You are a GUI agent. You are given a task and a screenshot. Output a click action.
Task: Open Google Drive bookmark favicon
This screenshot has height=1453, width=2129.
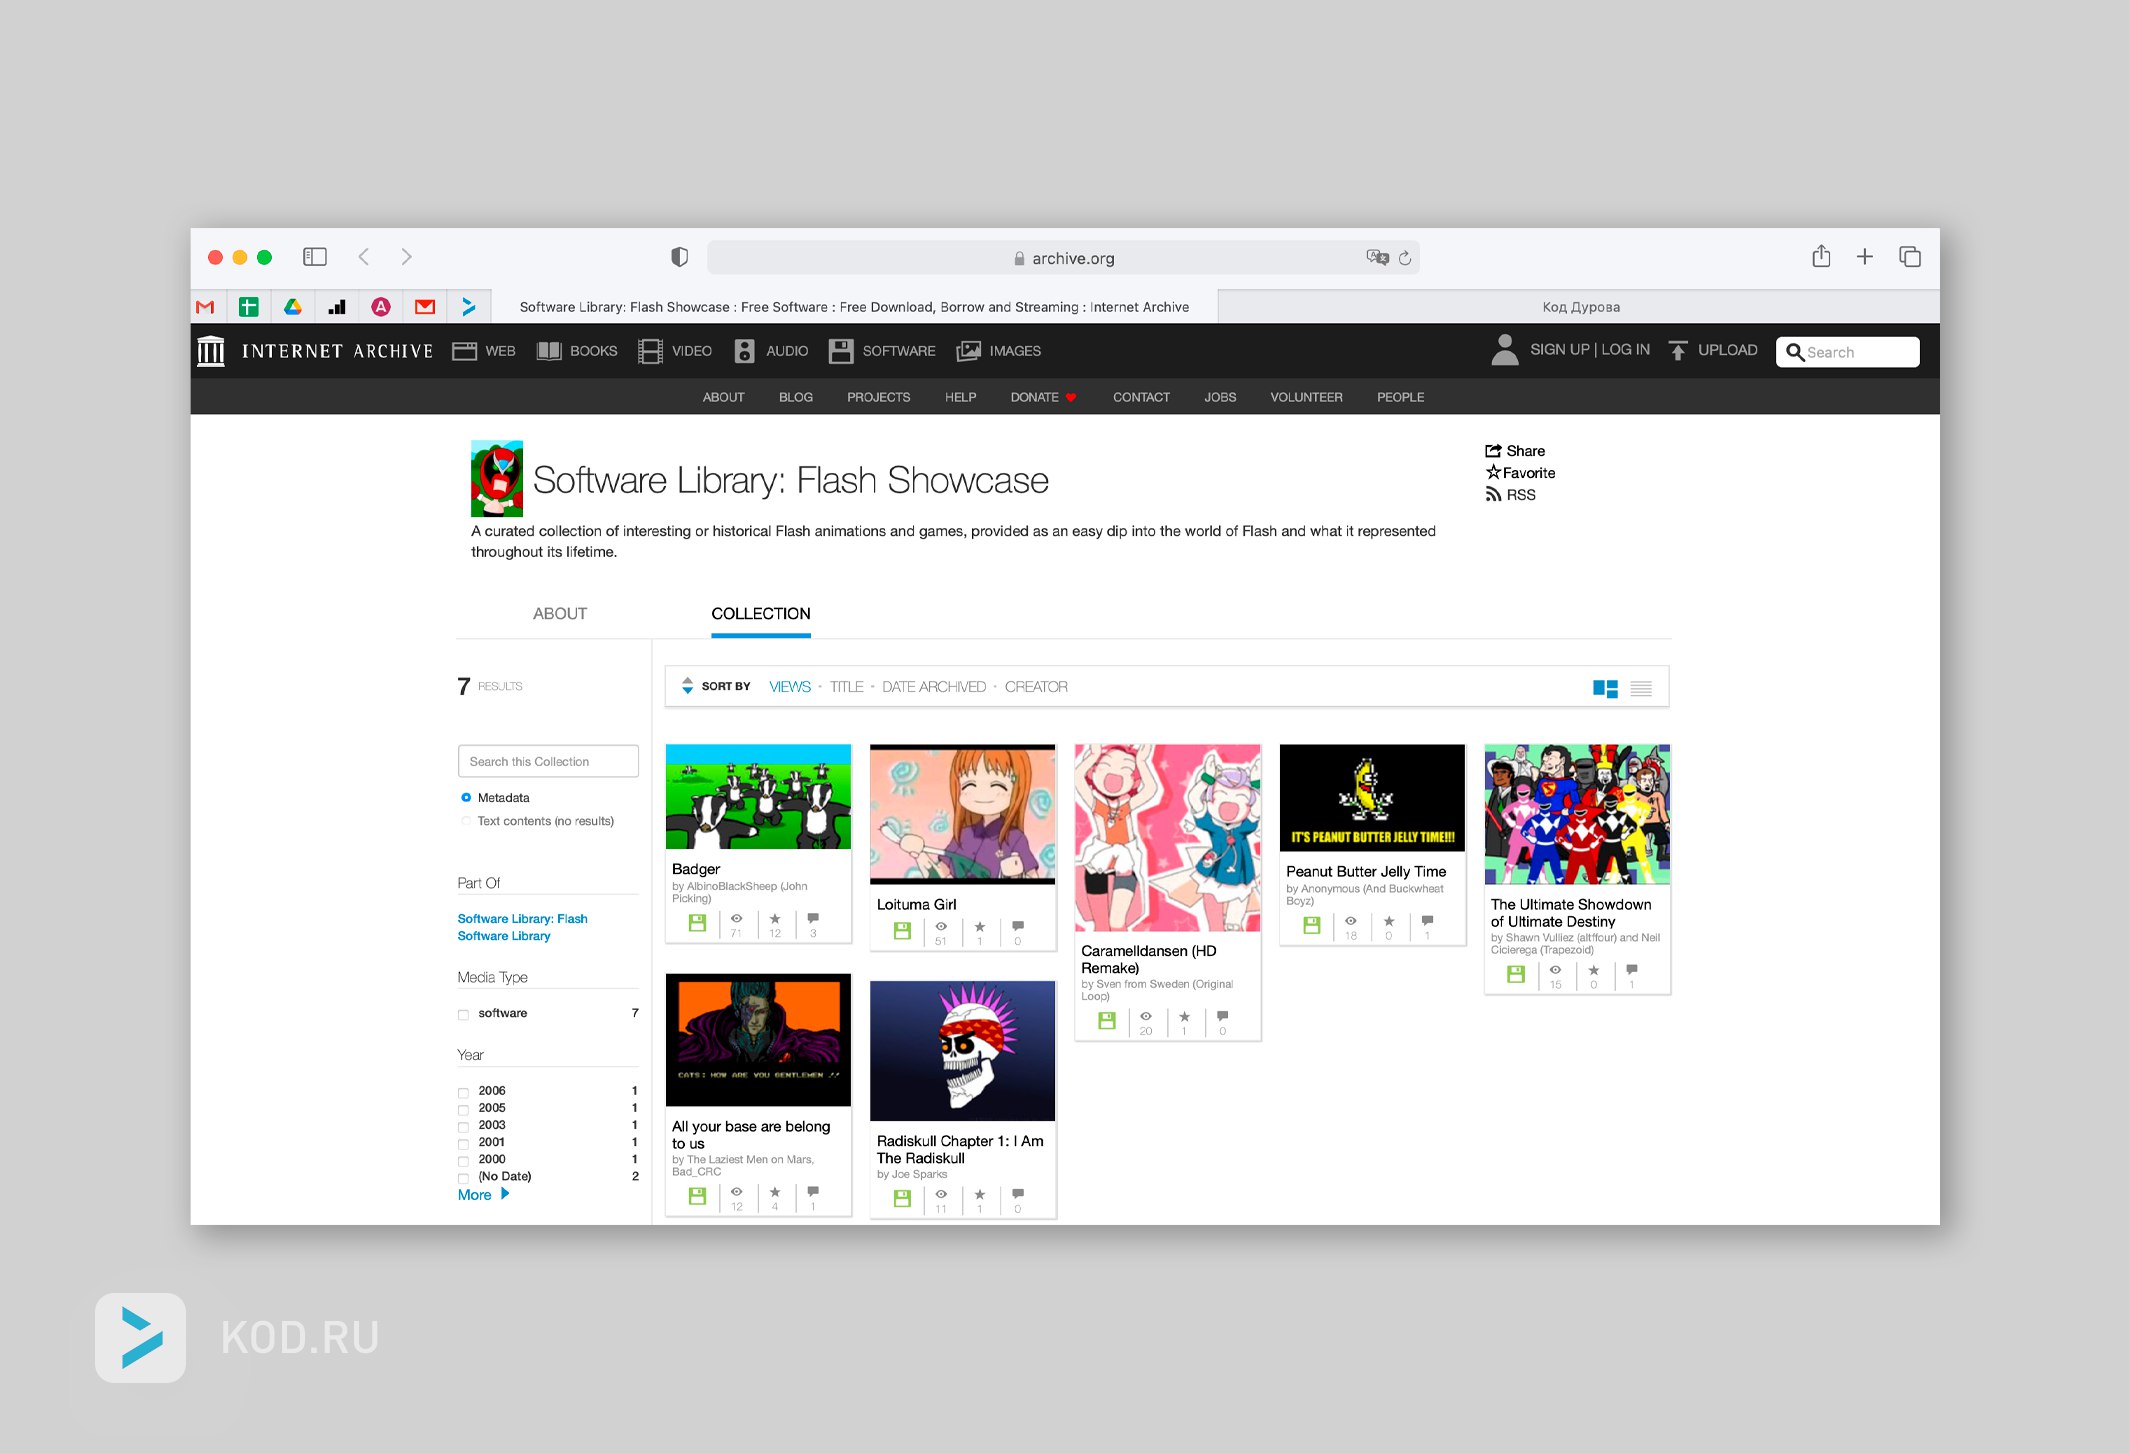[x=293, y=307]
